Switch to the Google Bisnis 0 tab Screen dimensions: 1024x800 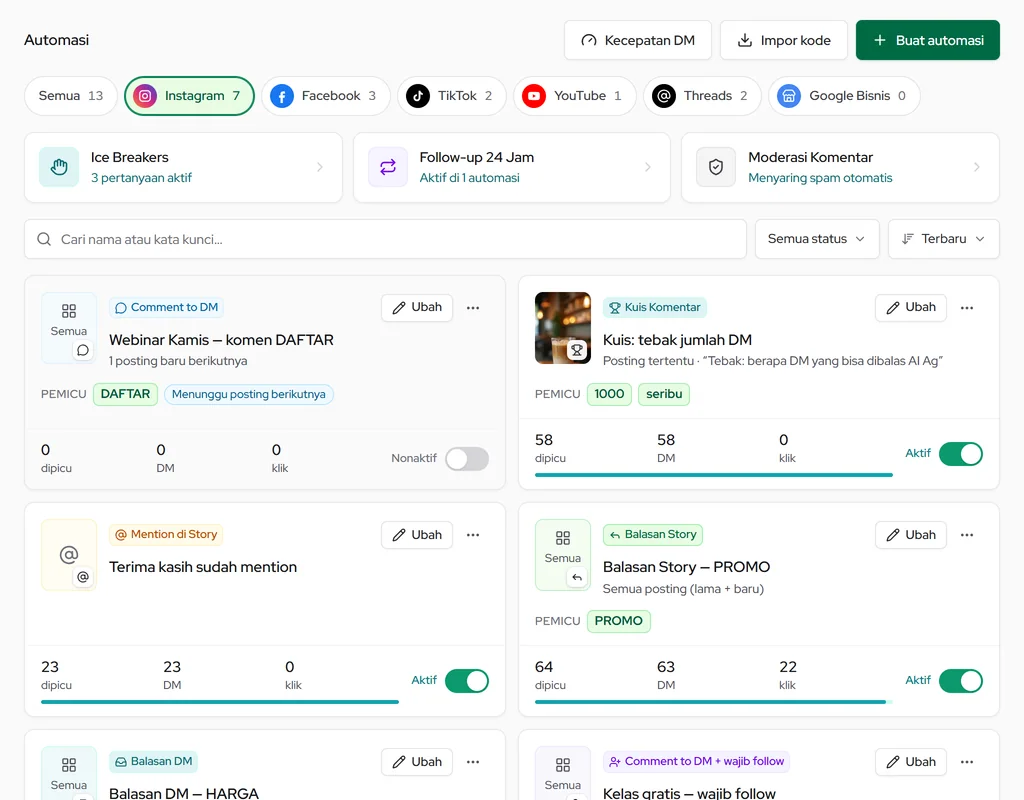click(x=844, y=96)
